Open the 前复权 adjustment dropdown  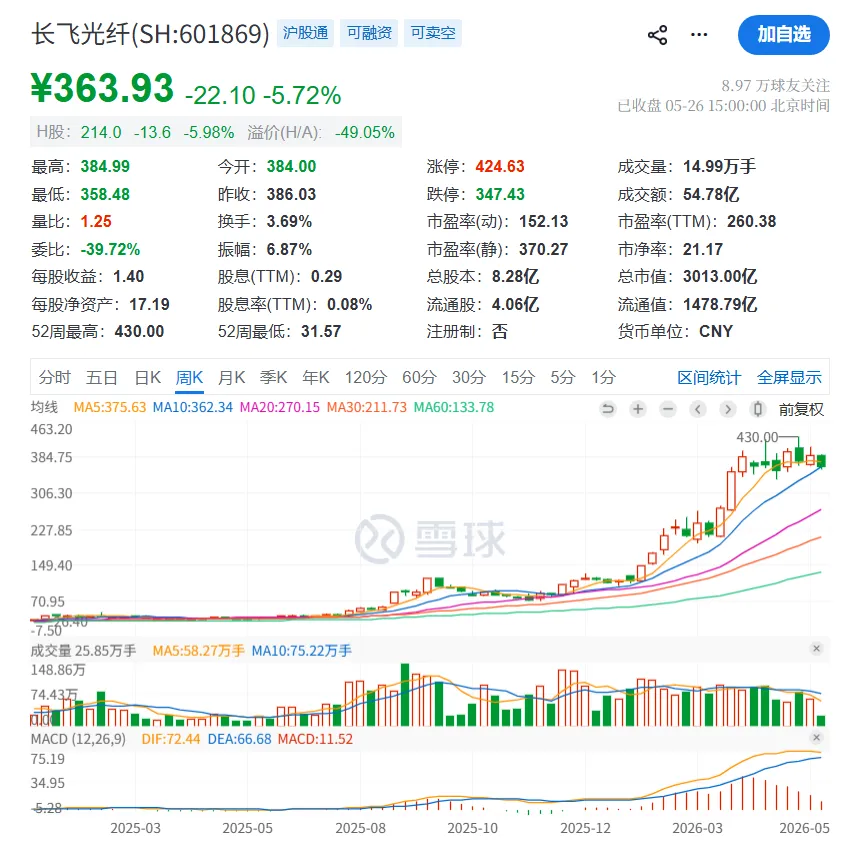tap(801, 409)
